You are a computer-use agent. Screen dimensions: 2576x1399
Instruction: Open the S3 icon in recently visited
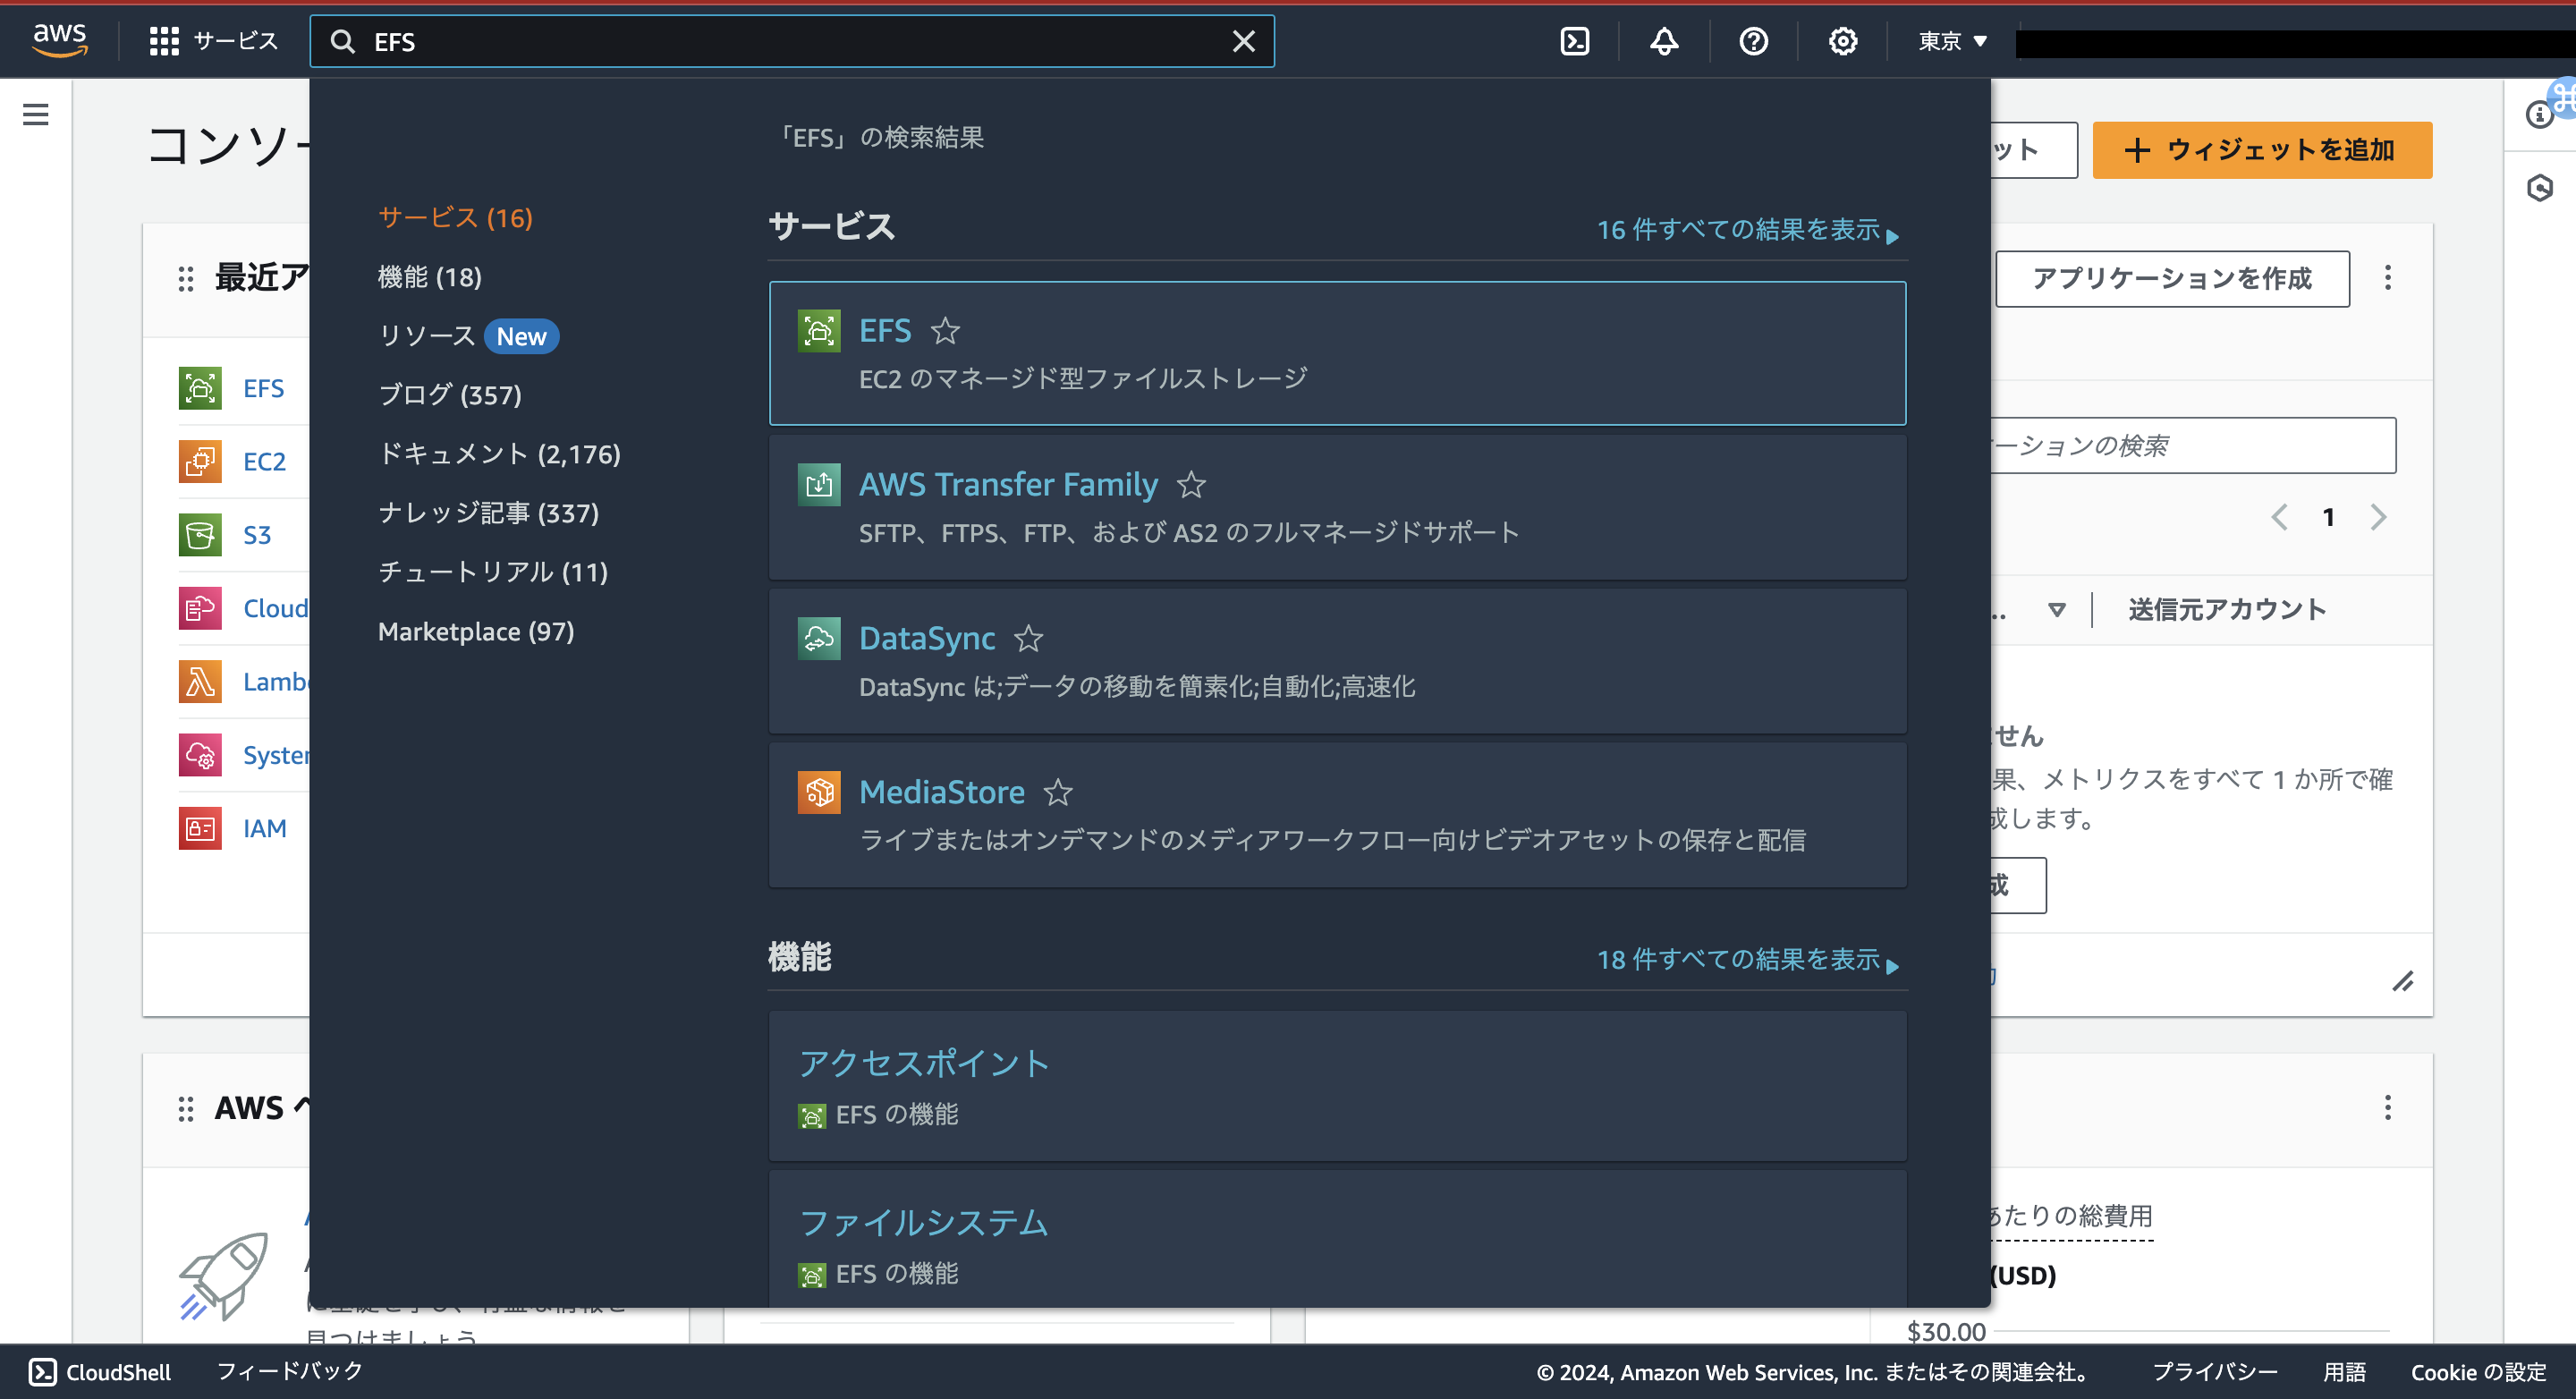(x=200, y=535)
